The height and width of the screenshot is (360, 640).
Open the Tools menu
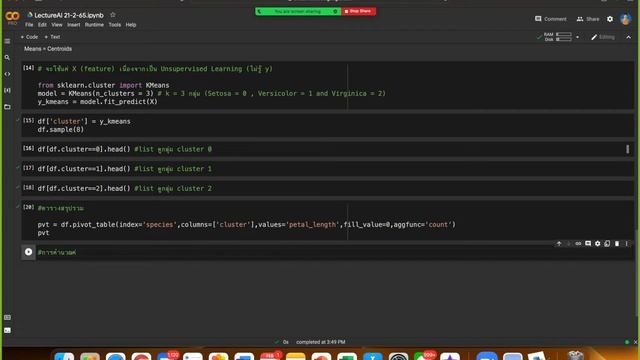(115, 25)
